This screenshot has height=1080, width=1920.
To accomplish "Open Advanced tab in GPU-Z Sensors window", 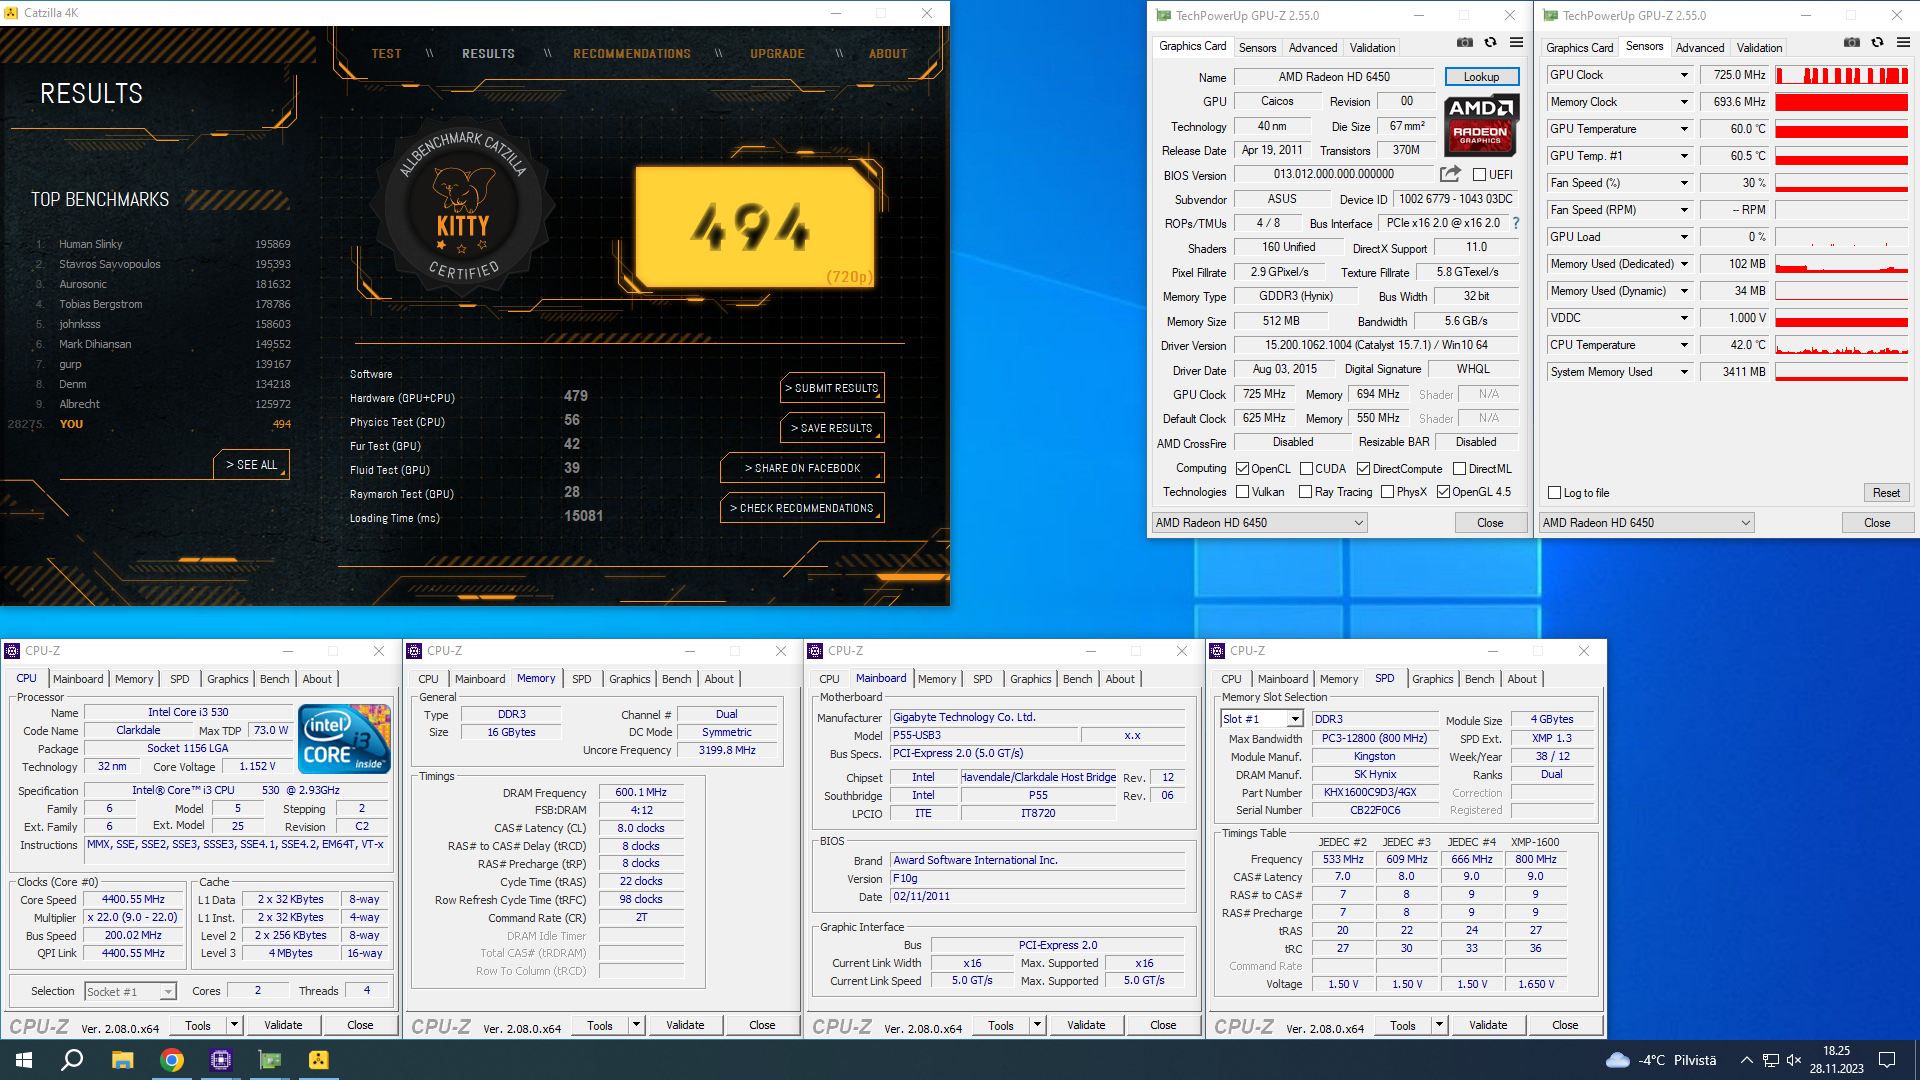I will point(1699,48).
